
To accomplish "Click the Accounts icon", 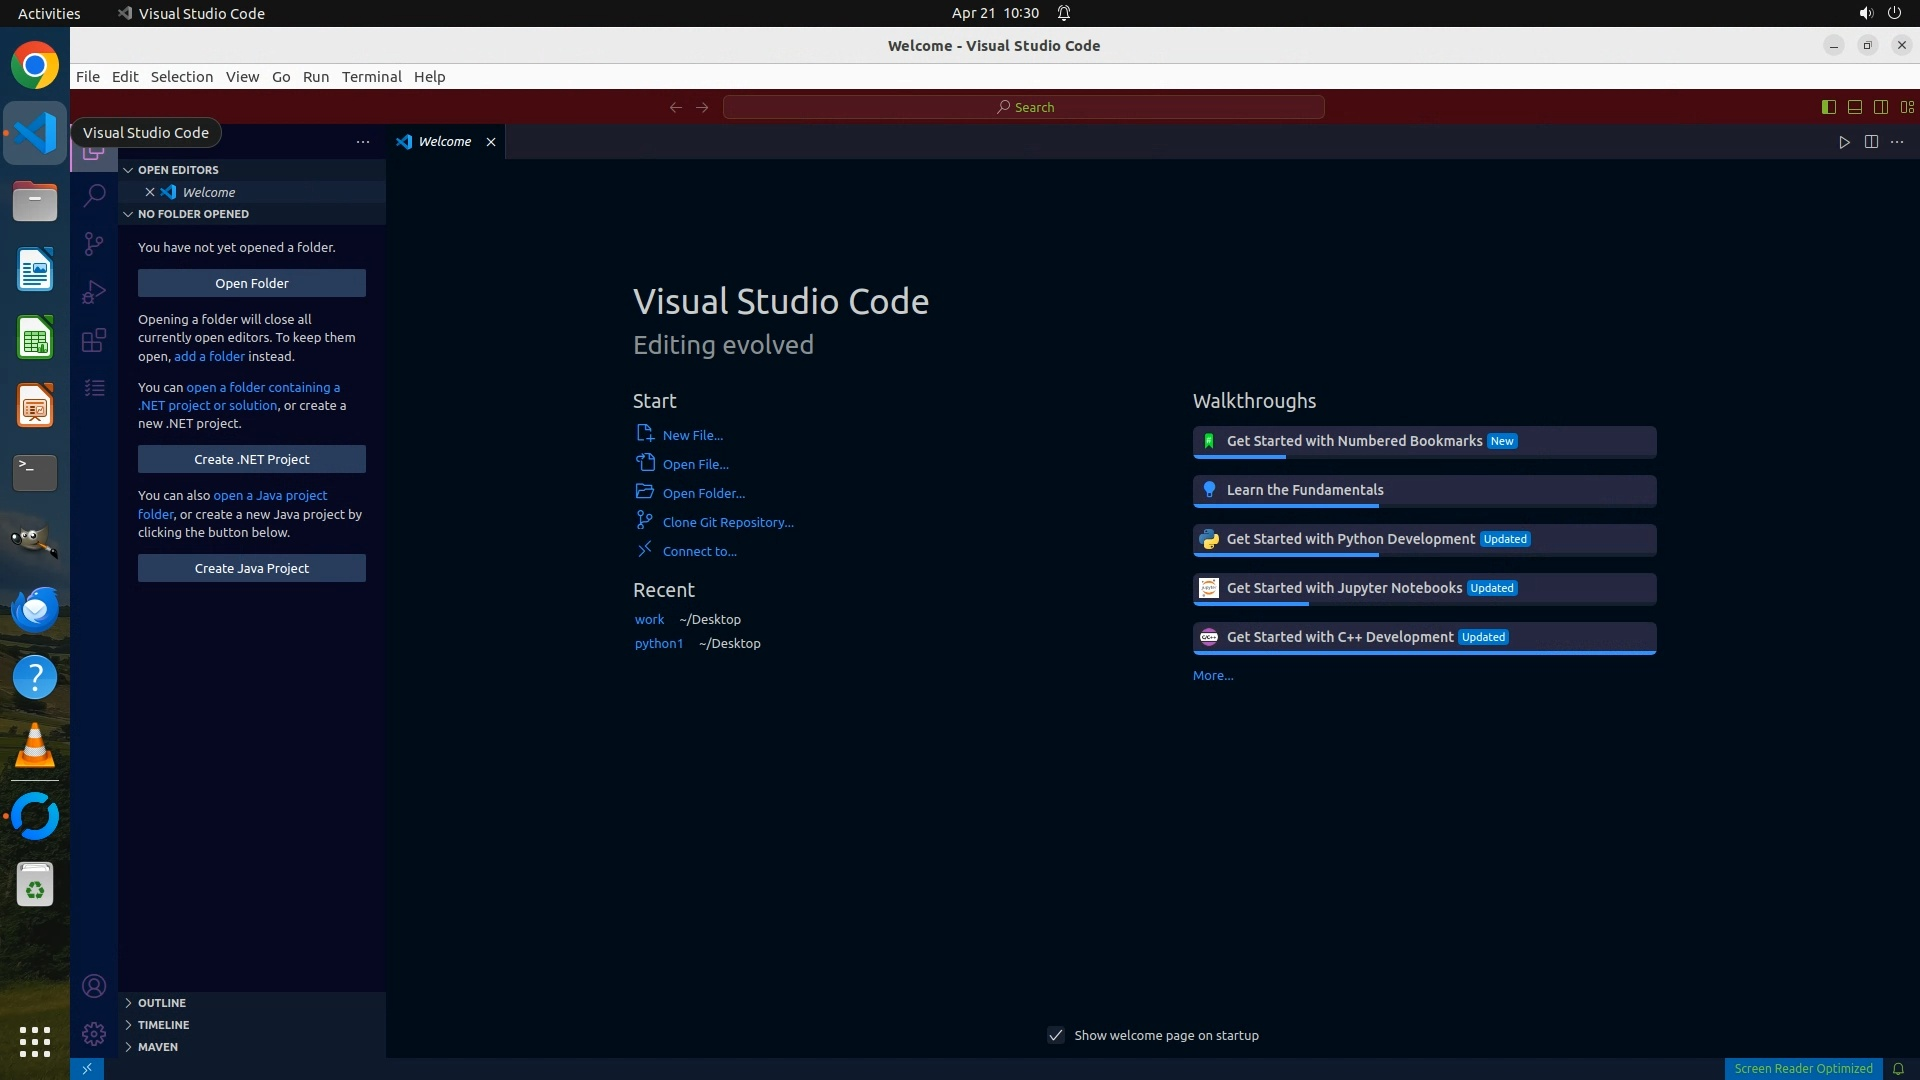I will (x=94, y=986).
